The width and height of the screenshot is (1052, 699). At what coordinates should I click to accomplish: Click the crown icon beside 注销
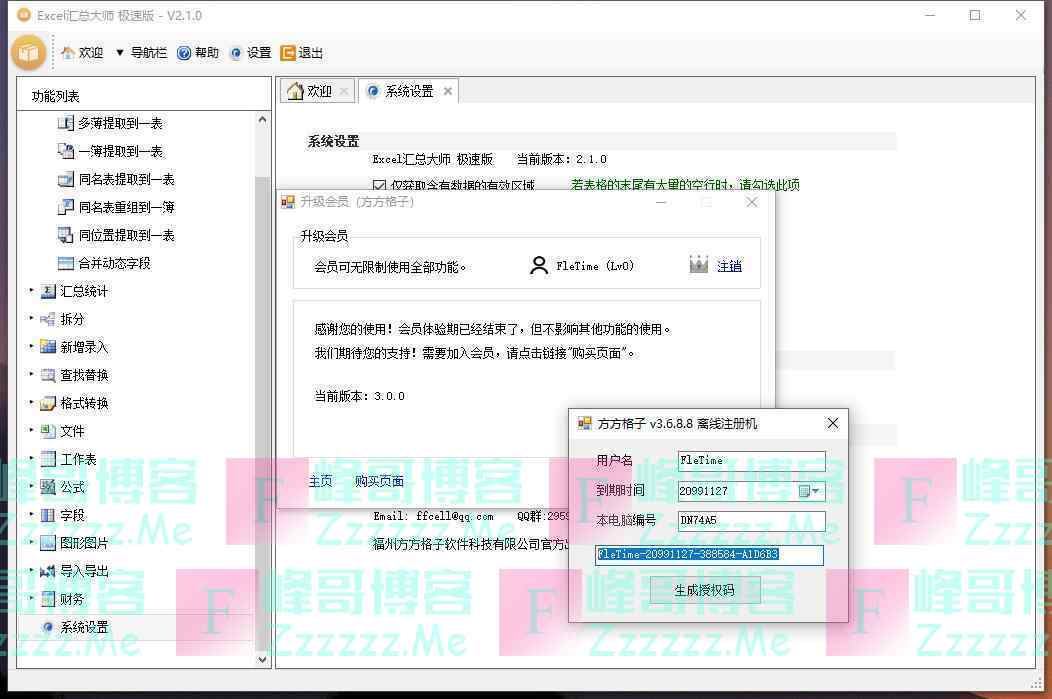click(699, 265)
